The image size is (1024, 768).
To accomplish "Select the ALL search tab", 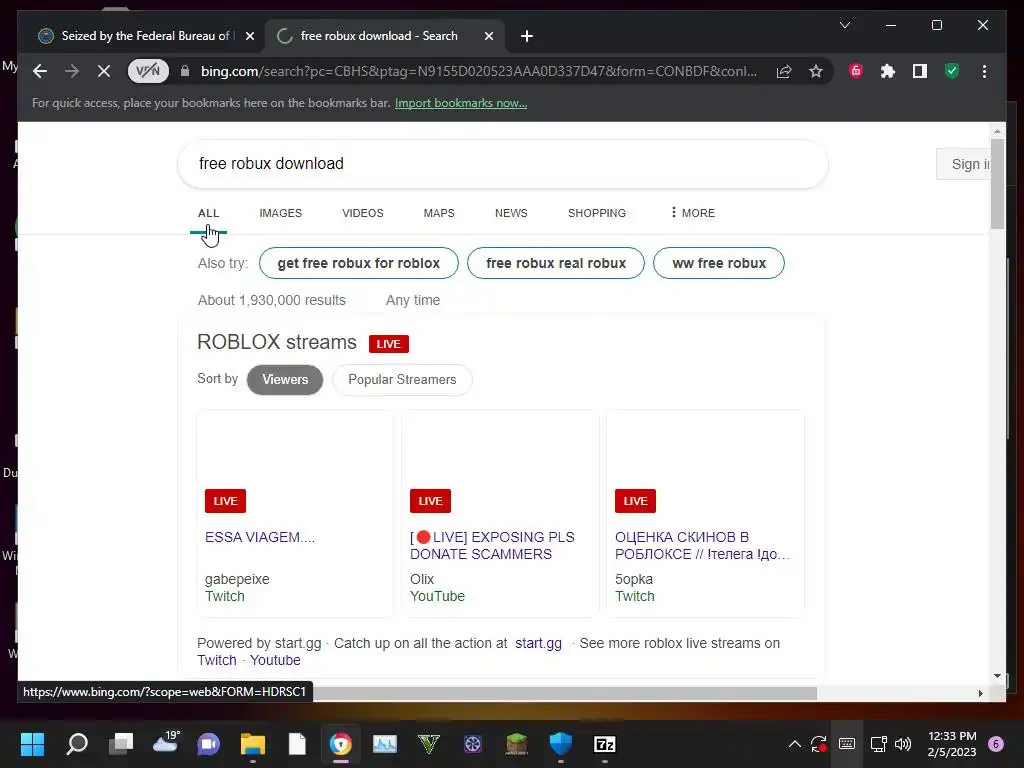I will (209, 214).
